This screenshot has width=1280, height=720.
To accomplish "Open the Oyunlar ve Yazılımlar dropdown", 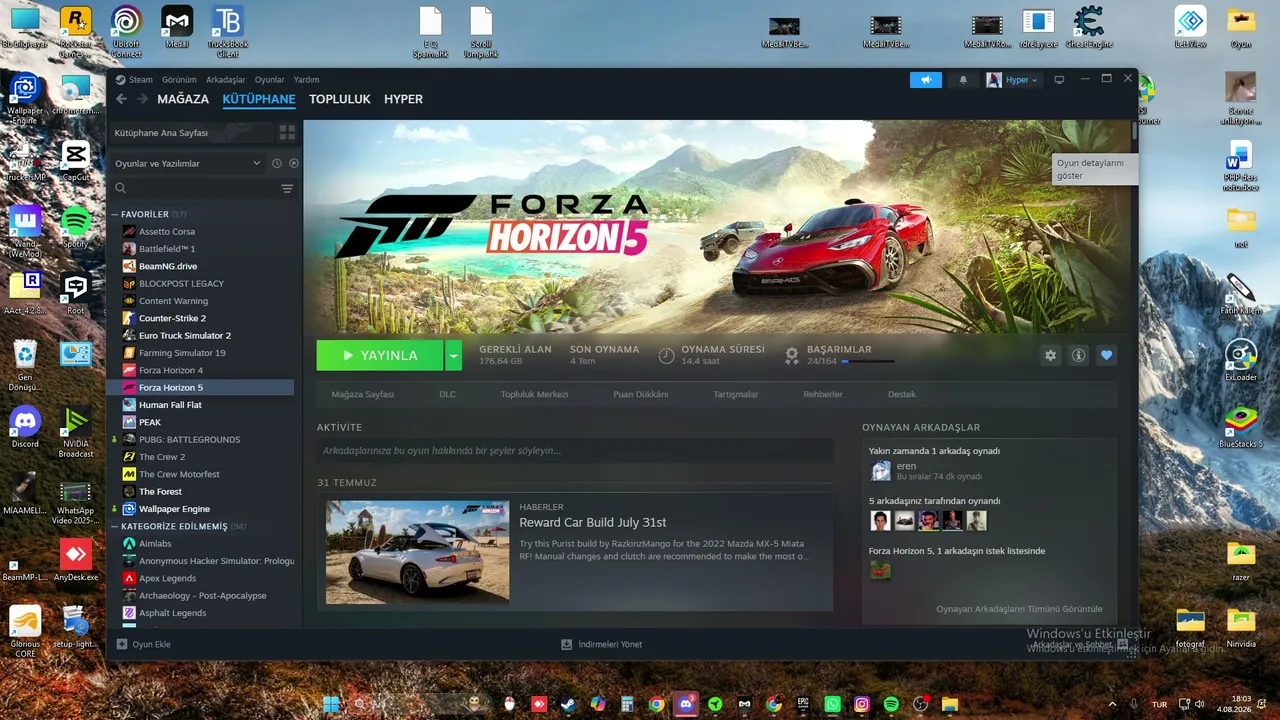I will [x=187, y=163].
